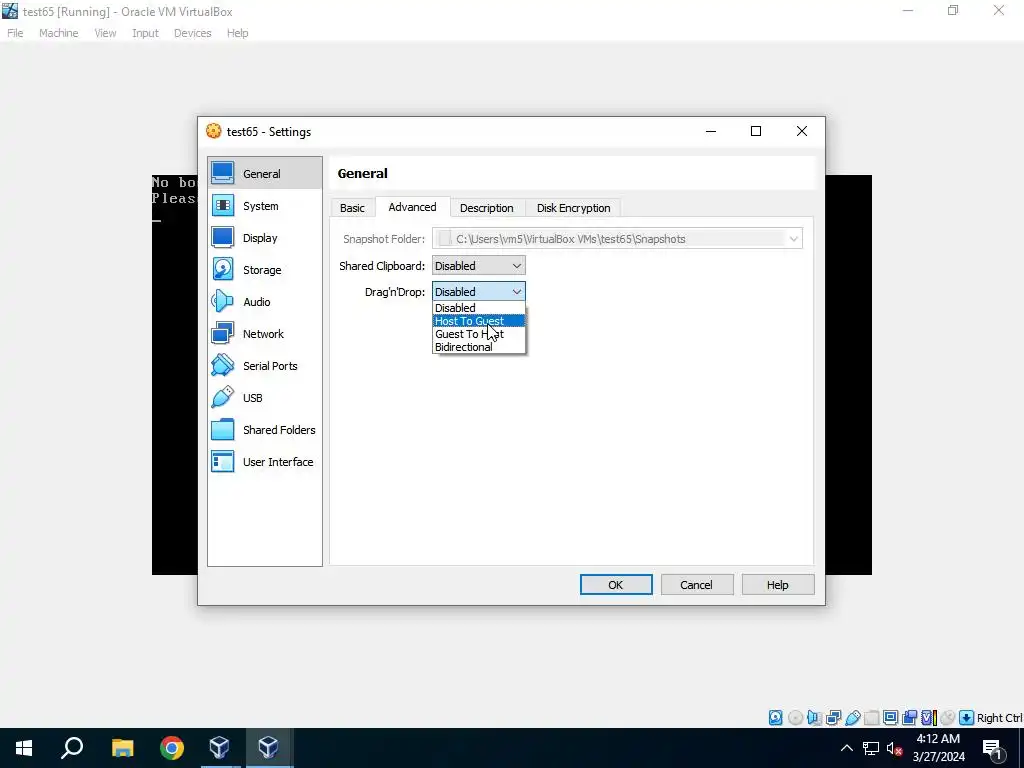Open the View menu
Viewport: 1024px width, 768px height.
tap(105, 33)
